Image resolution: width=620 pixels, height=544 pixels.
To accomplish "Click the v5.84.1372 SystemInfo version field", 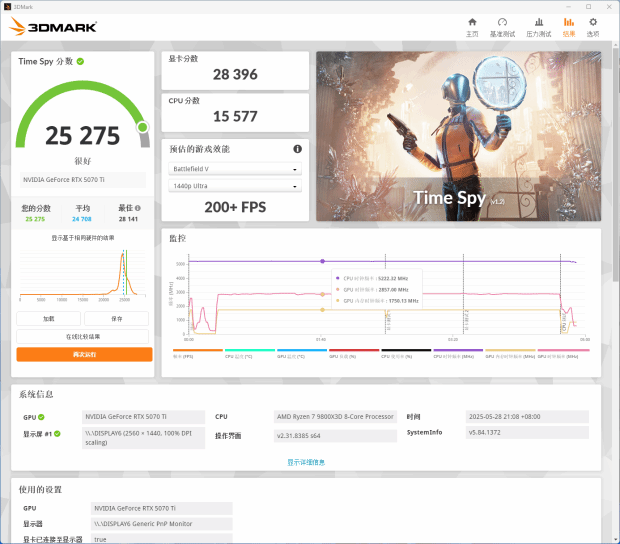I will (527, 433).
